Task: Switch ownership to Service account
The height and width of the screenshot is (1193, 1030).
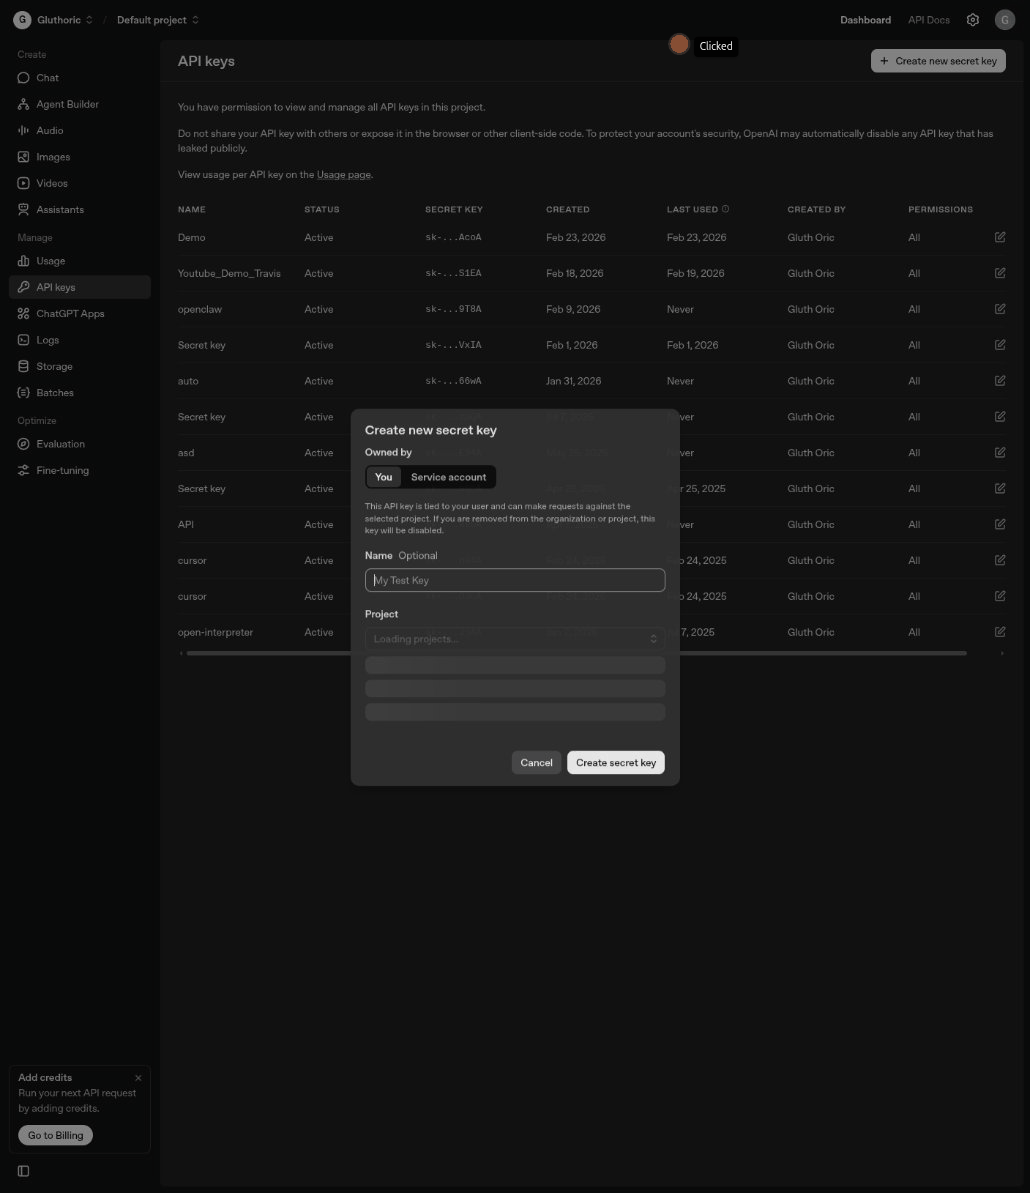Action: coord(448,477)
